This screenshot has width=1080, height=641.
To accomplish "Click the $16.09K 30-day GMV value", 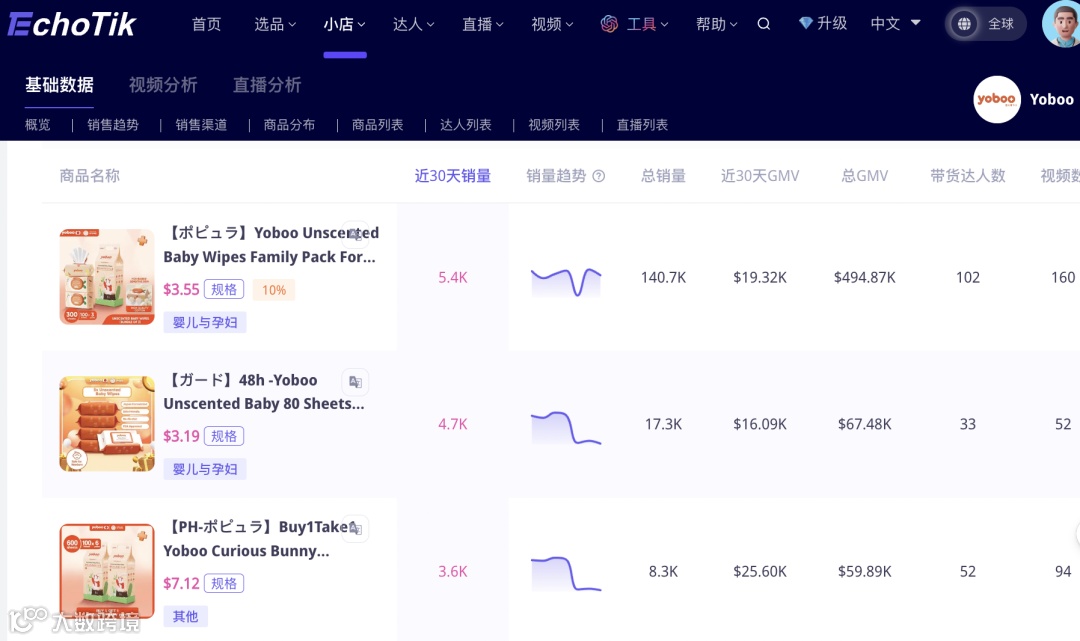I will pyautogui.click(x=760, y=424).
